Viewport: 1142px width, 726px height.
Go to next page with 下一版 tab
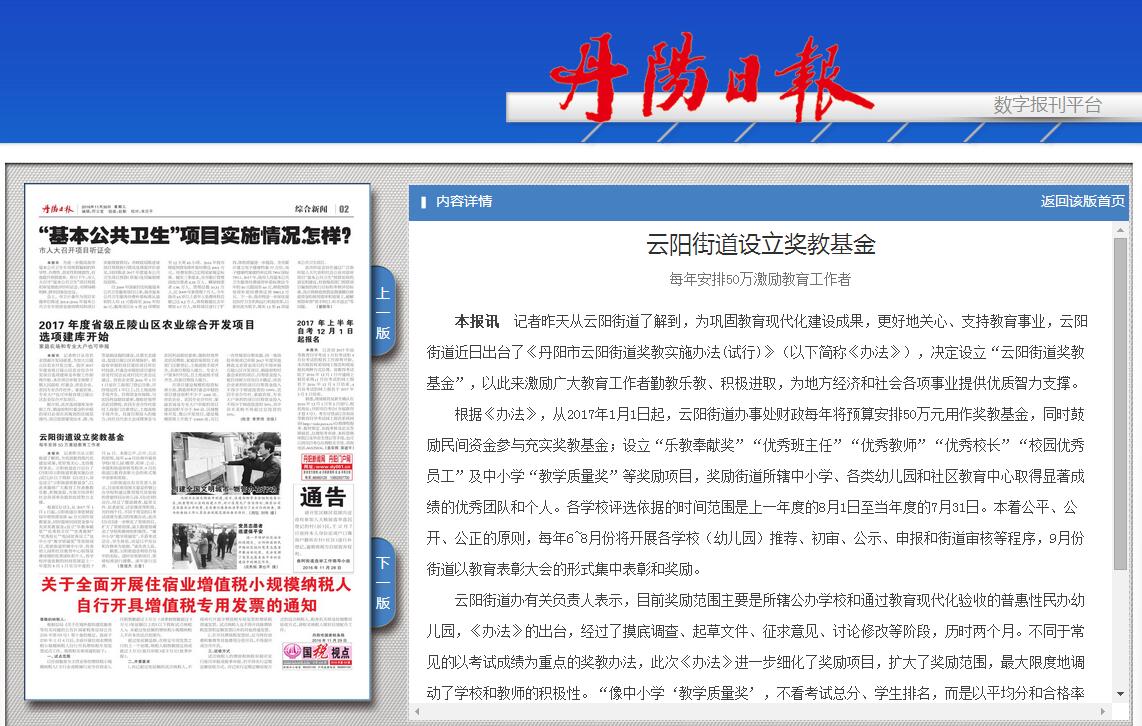tap(383, 582)
